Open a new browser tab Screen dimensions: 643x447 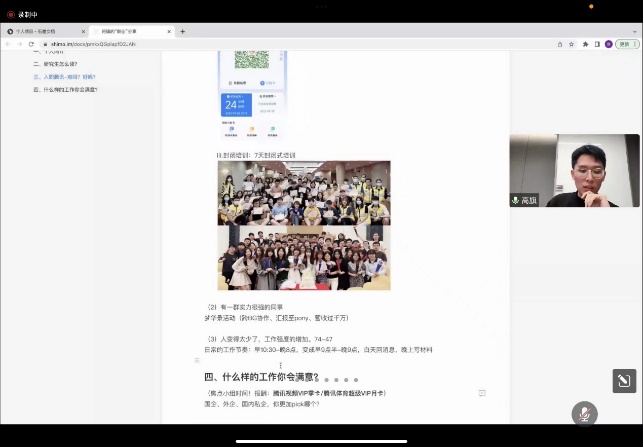coord(182,31)
